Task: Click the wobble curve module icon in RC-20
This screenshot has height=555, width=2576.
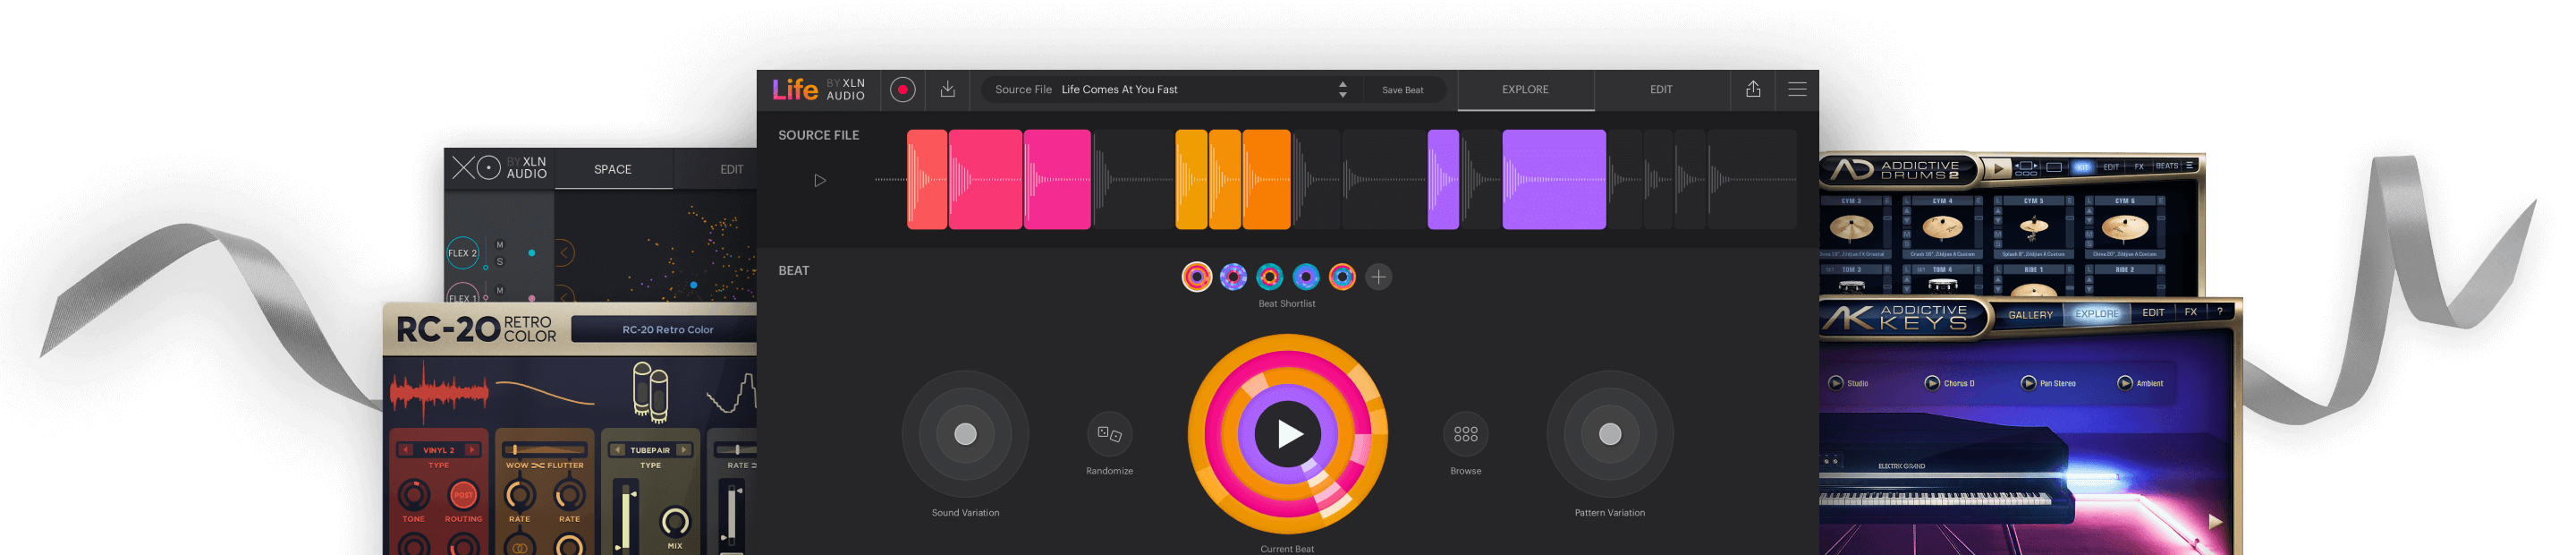Action: tap(545, 391)
